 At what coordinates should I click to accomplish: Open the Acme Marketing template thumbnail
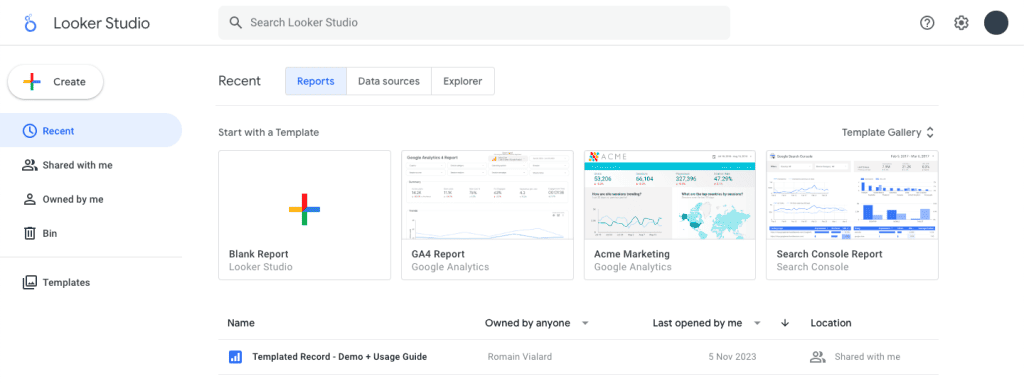(x=670, y=215)
